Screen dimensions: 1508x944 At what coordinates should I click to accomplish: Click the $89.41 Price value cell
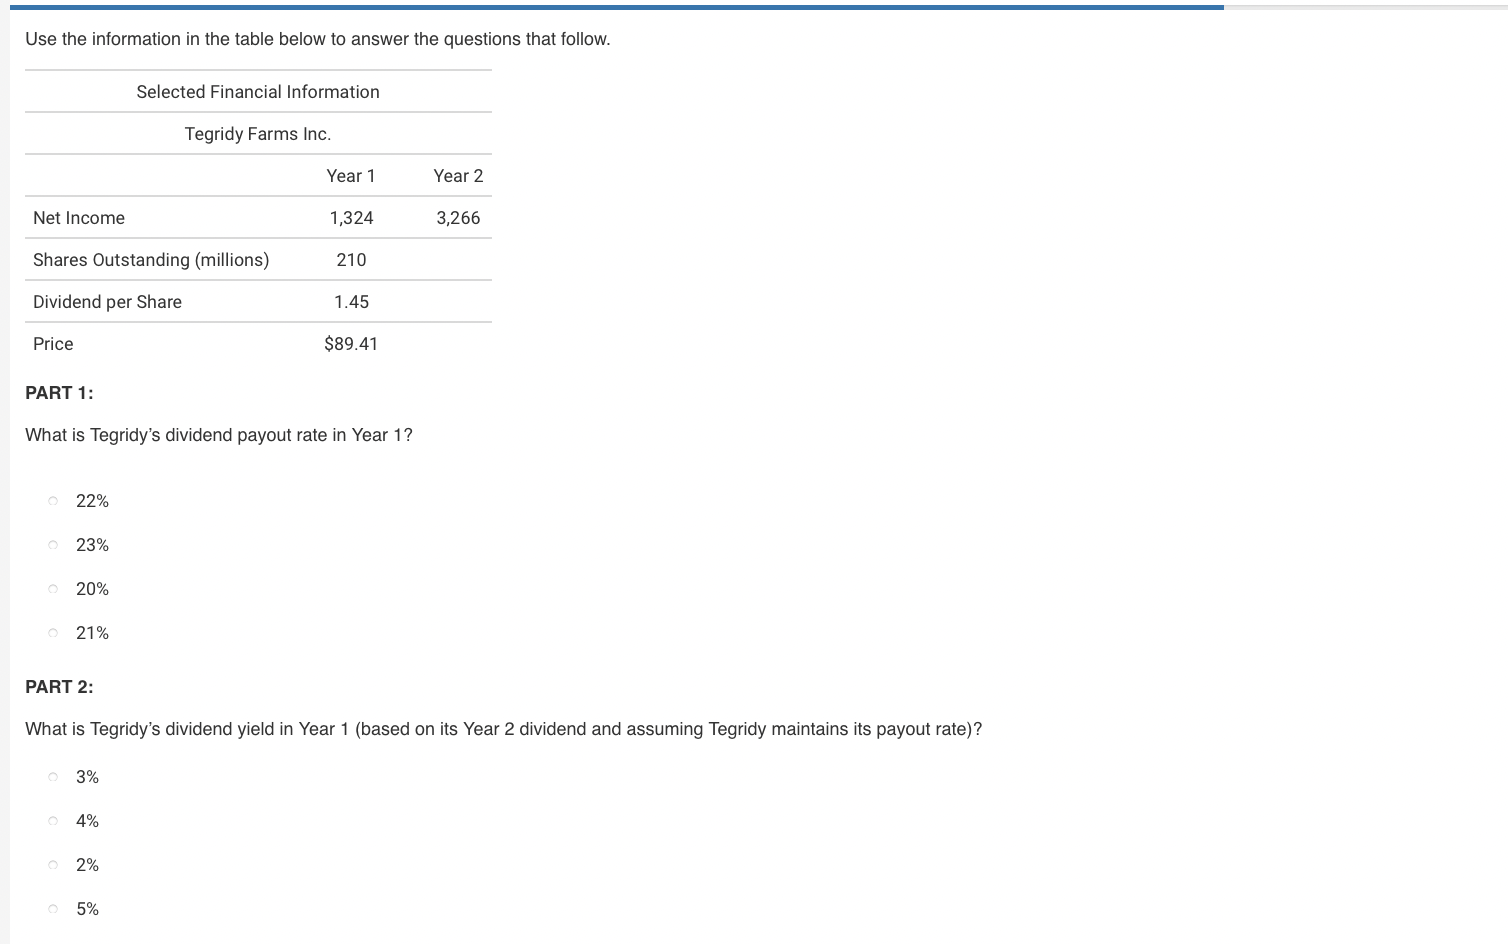(x=351, y=343)
